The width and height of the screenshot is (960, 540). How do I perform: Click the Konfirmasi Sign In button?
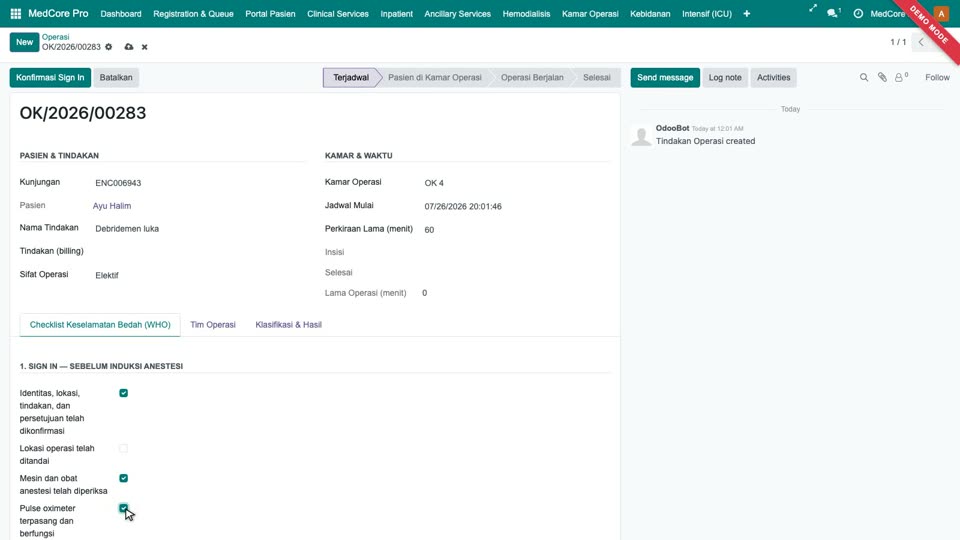coord(50,77)
